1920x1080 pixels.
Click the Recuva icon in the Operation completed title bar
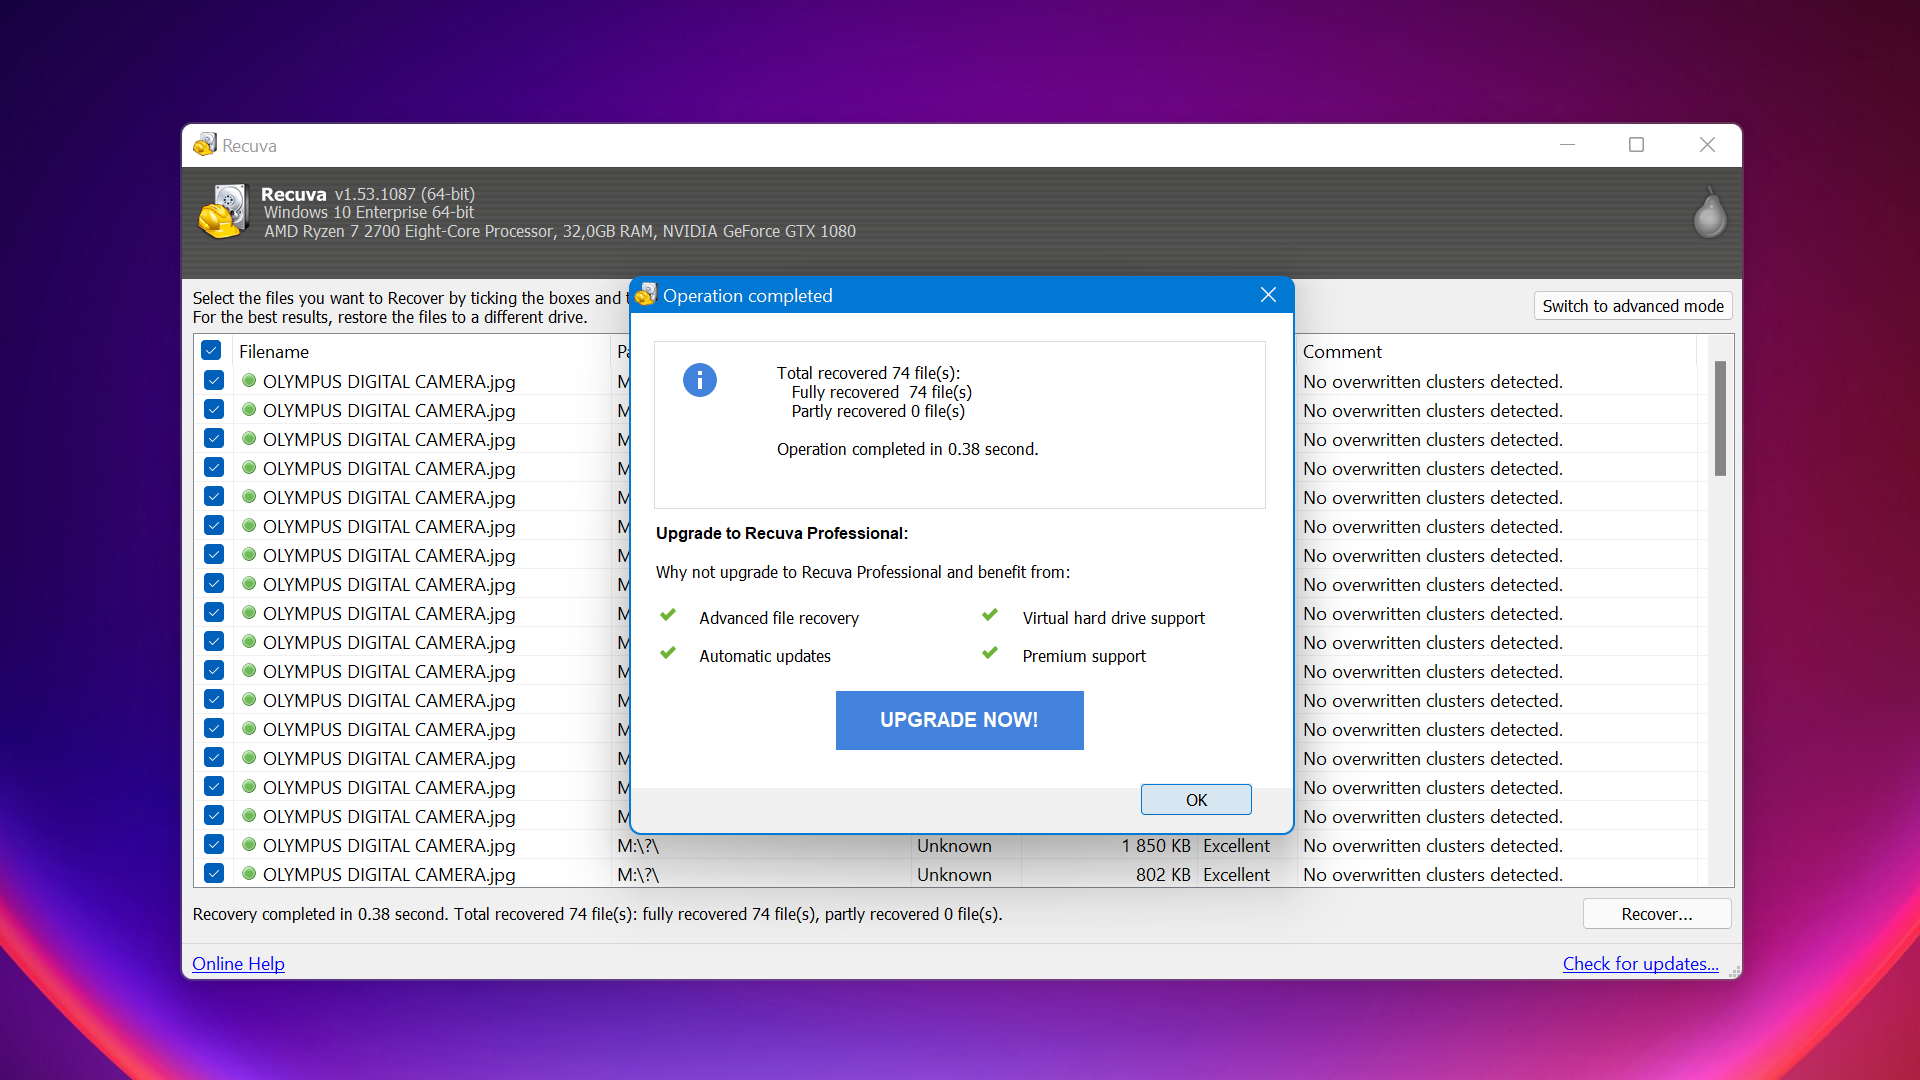pos(646,295)
